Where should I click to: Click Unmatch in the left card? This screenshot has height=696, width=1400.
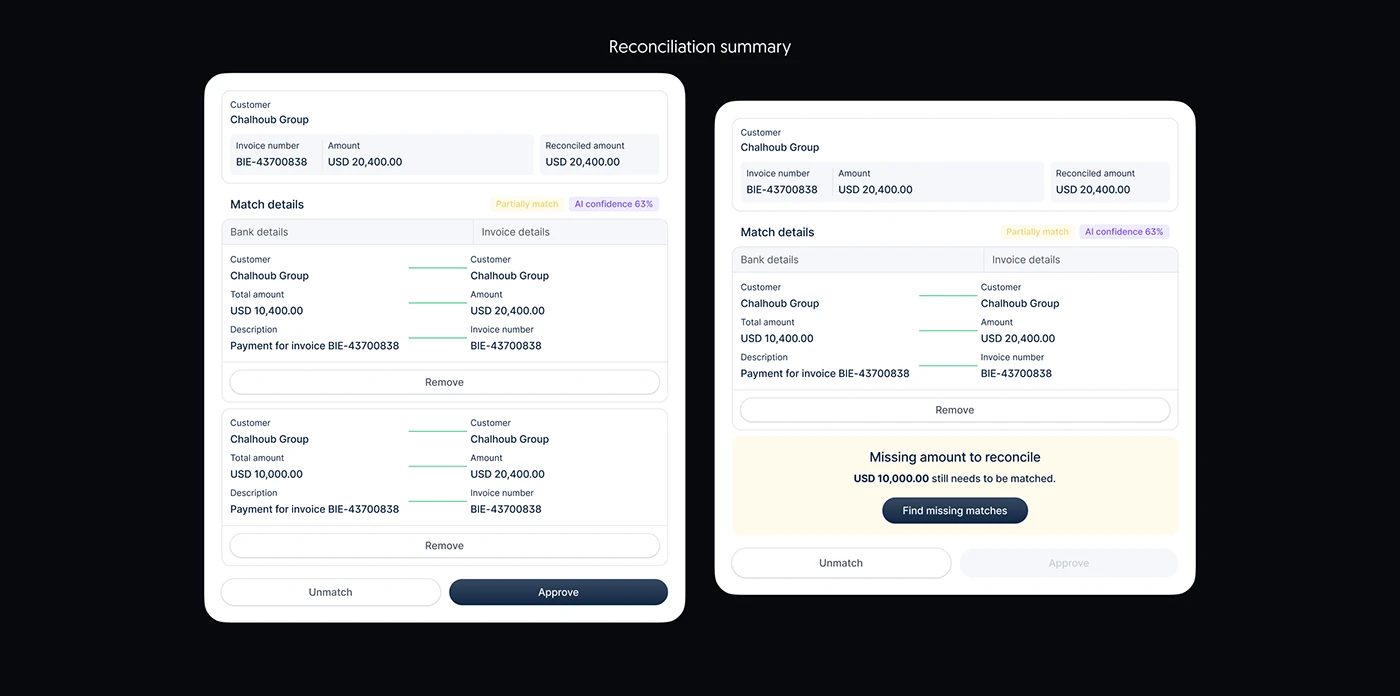[x=330, y=592]
